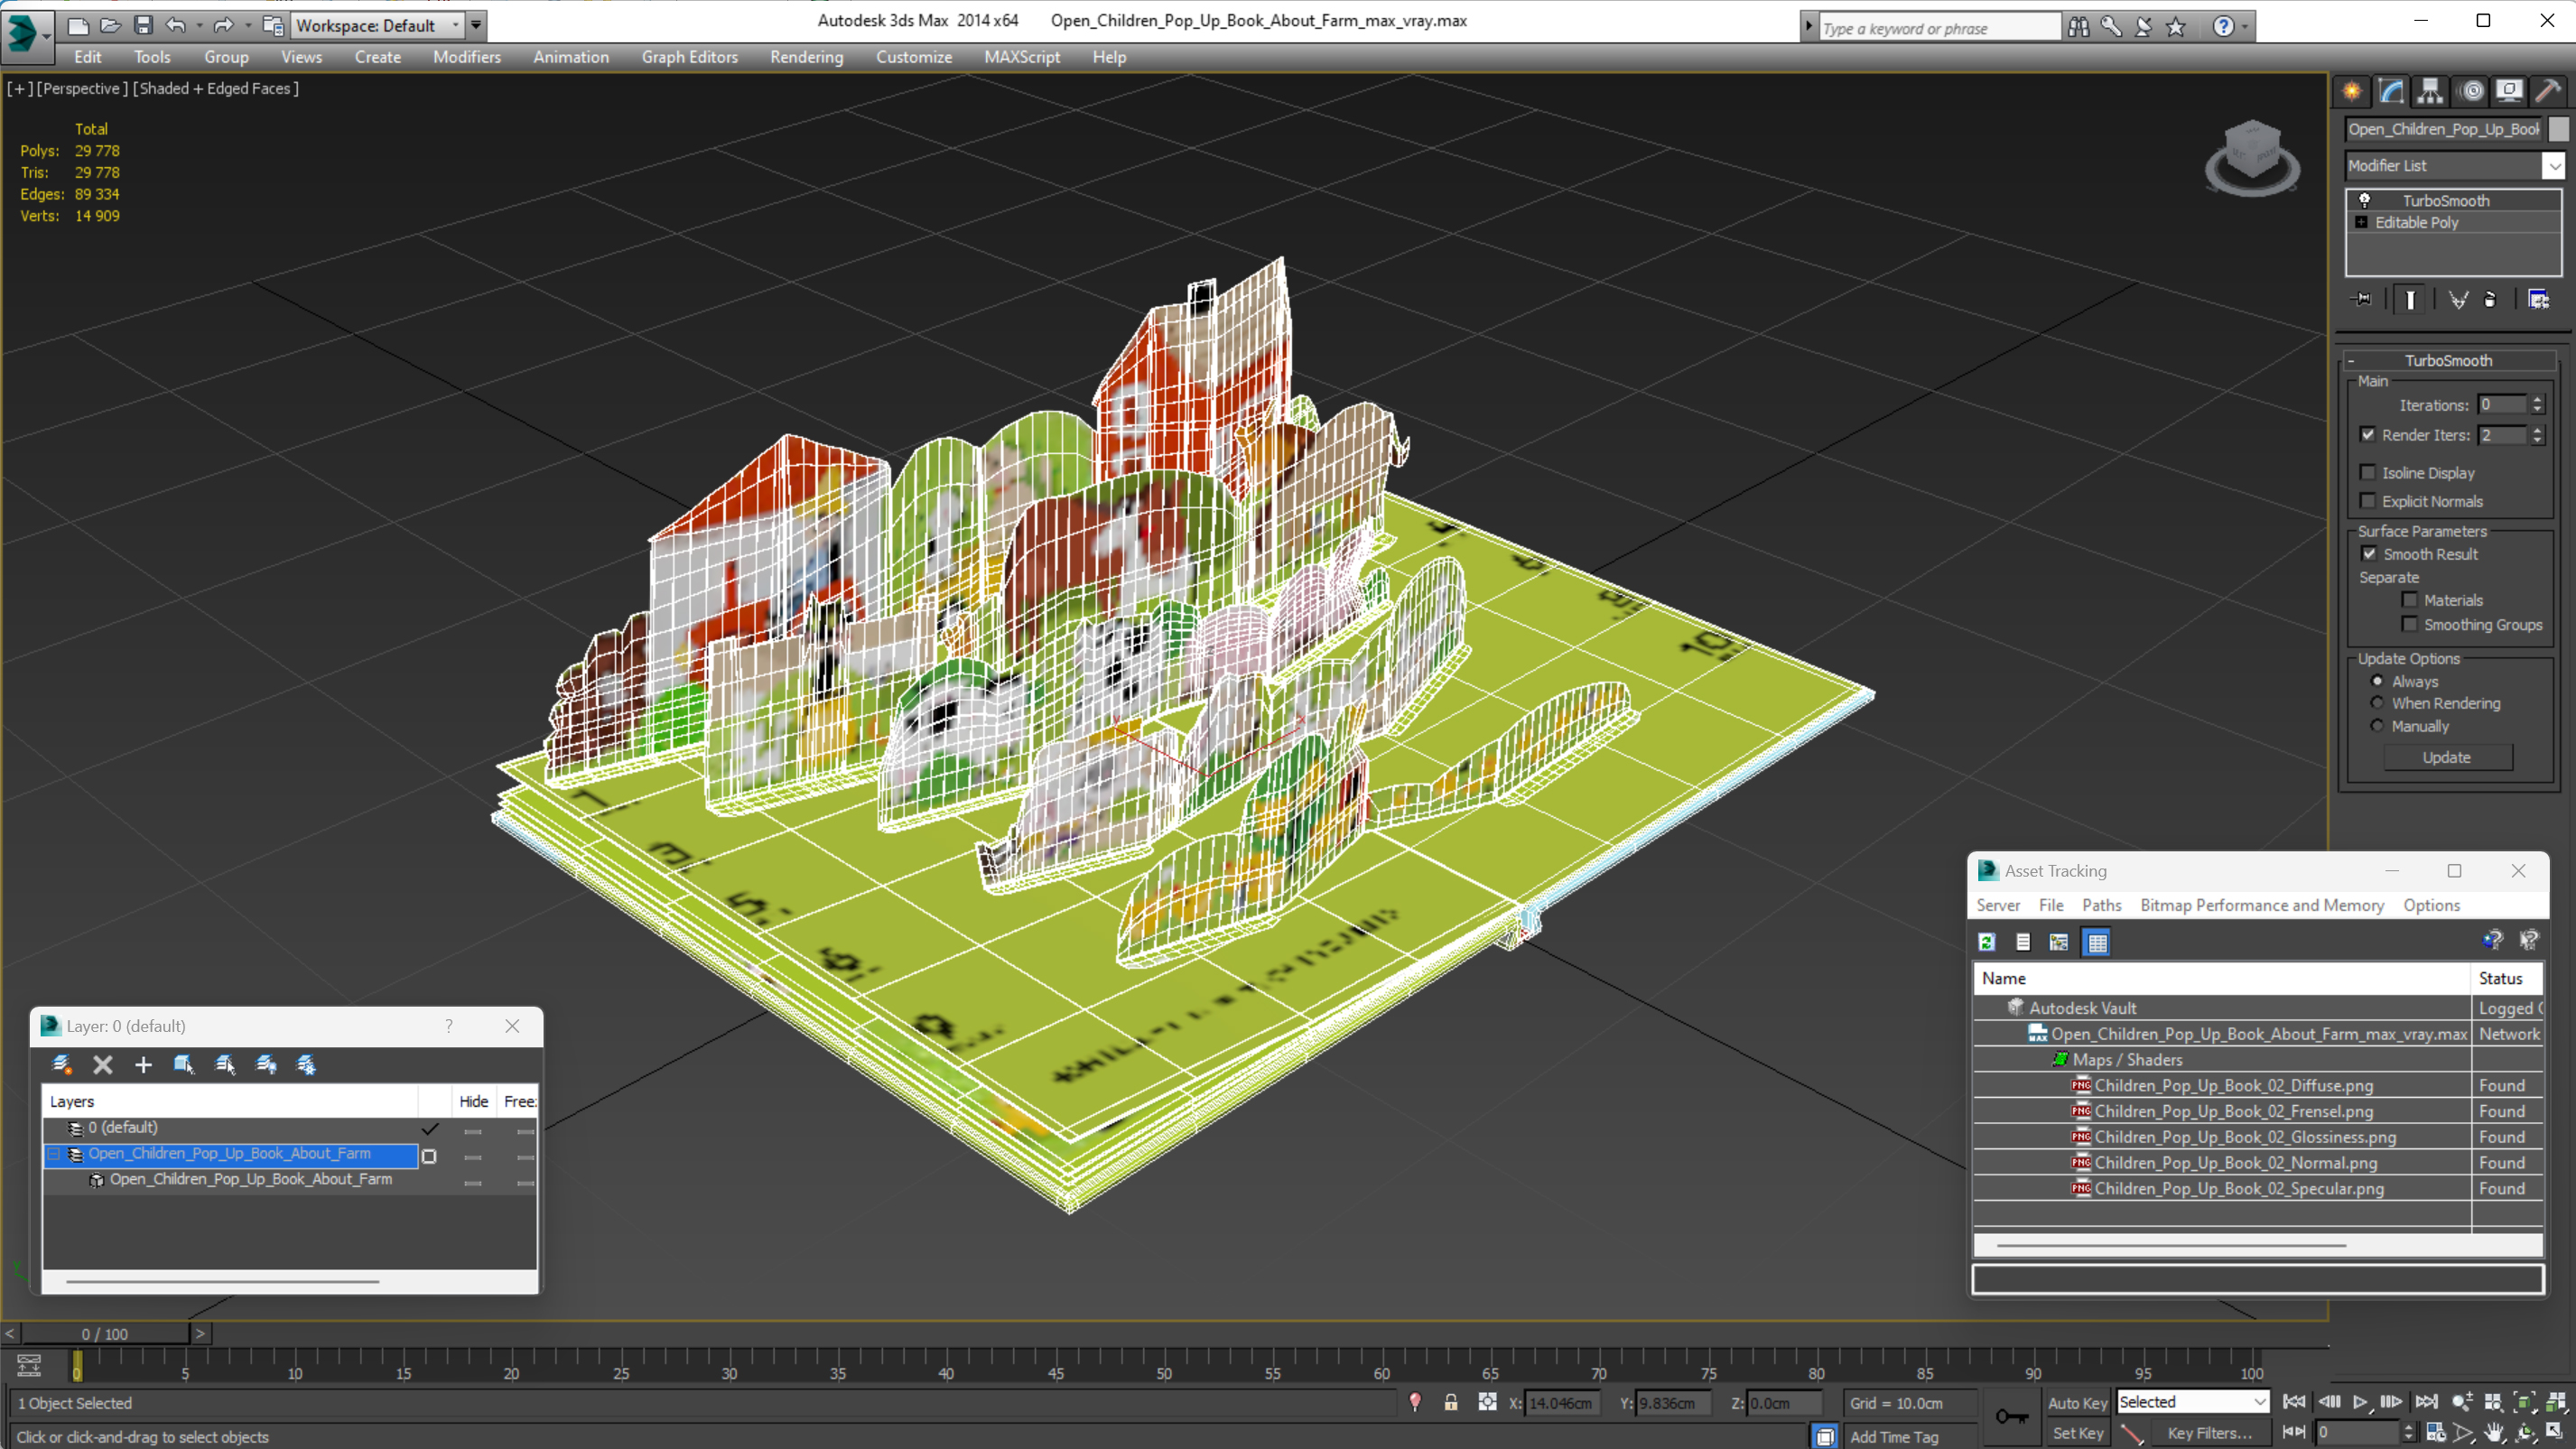The width and height of the screenshot is (2576, 1449).
Task: Click Pin Stack icon under modifier stack
Action: coord(2362,299)
